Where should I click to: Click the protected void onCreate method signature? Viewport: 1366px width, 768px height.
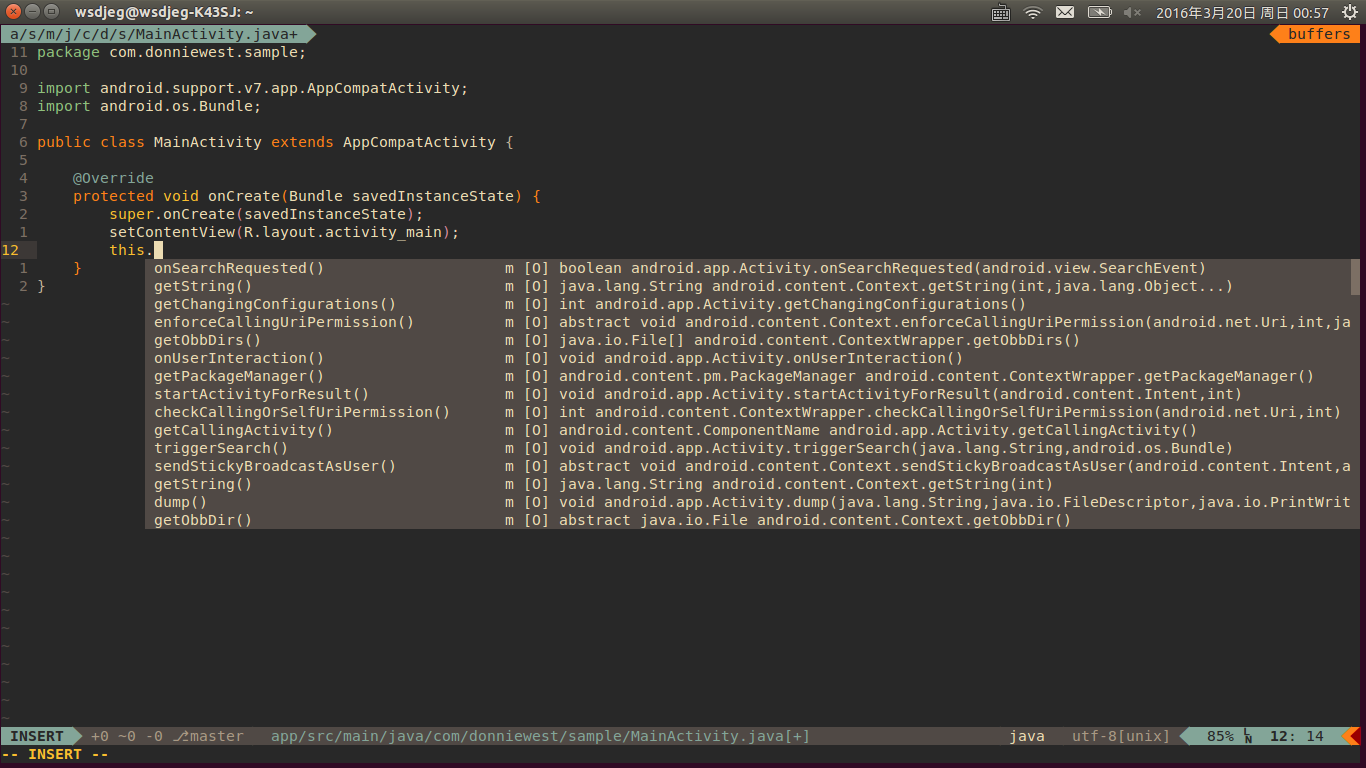click(307, 196)
